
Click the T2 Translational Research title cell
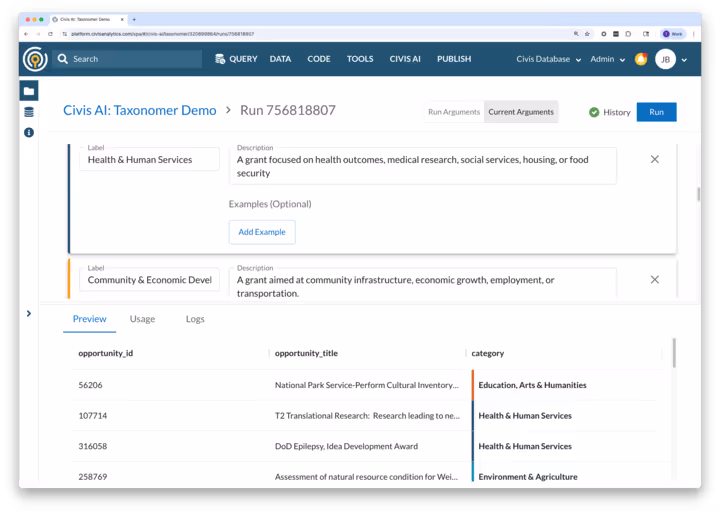tap(367, 416)
